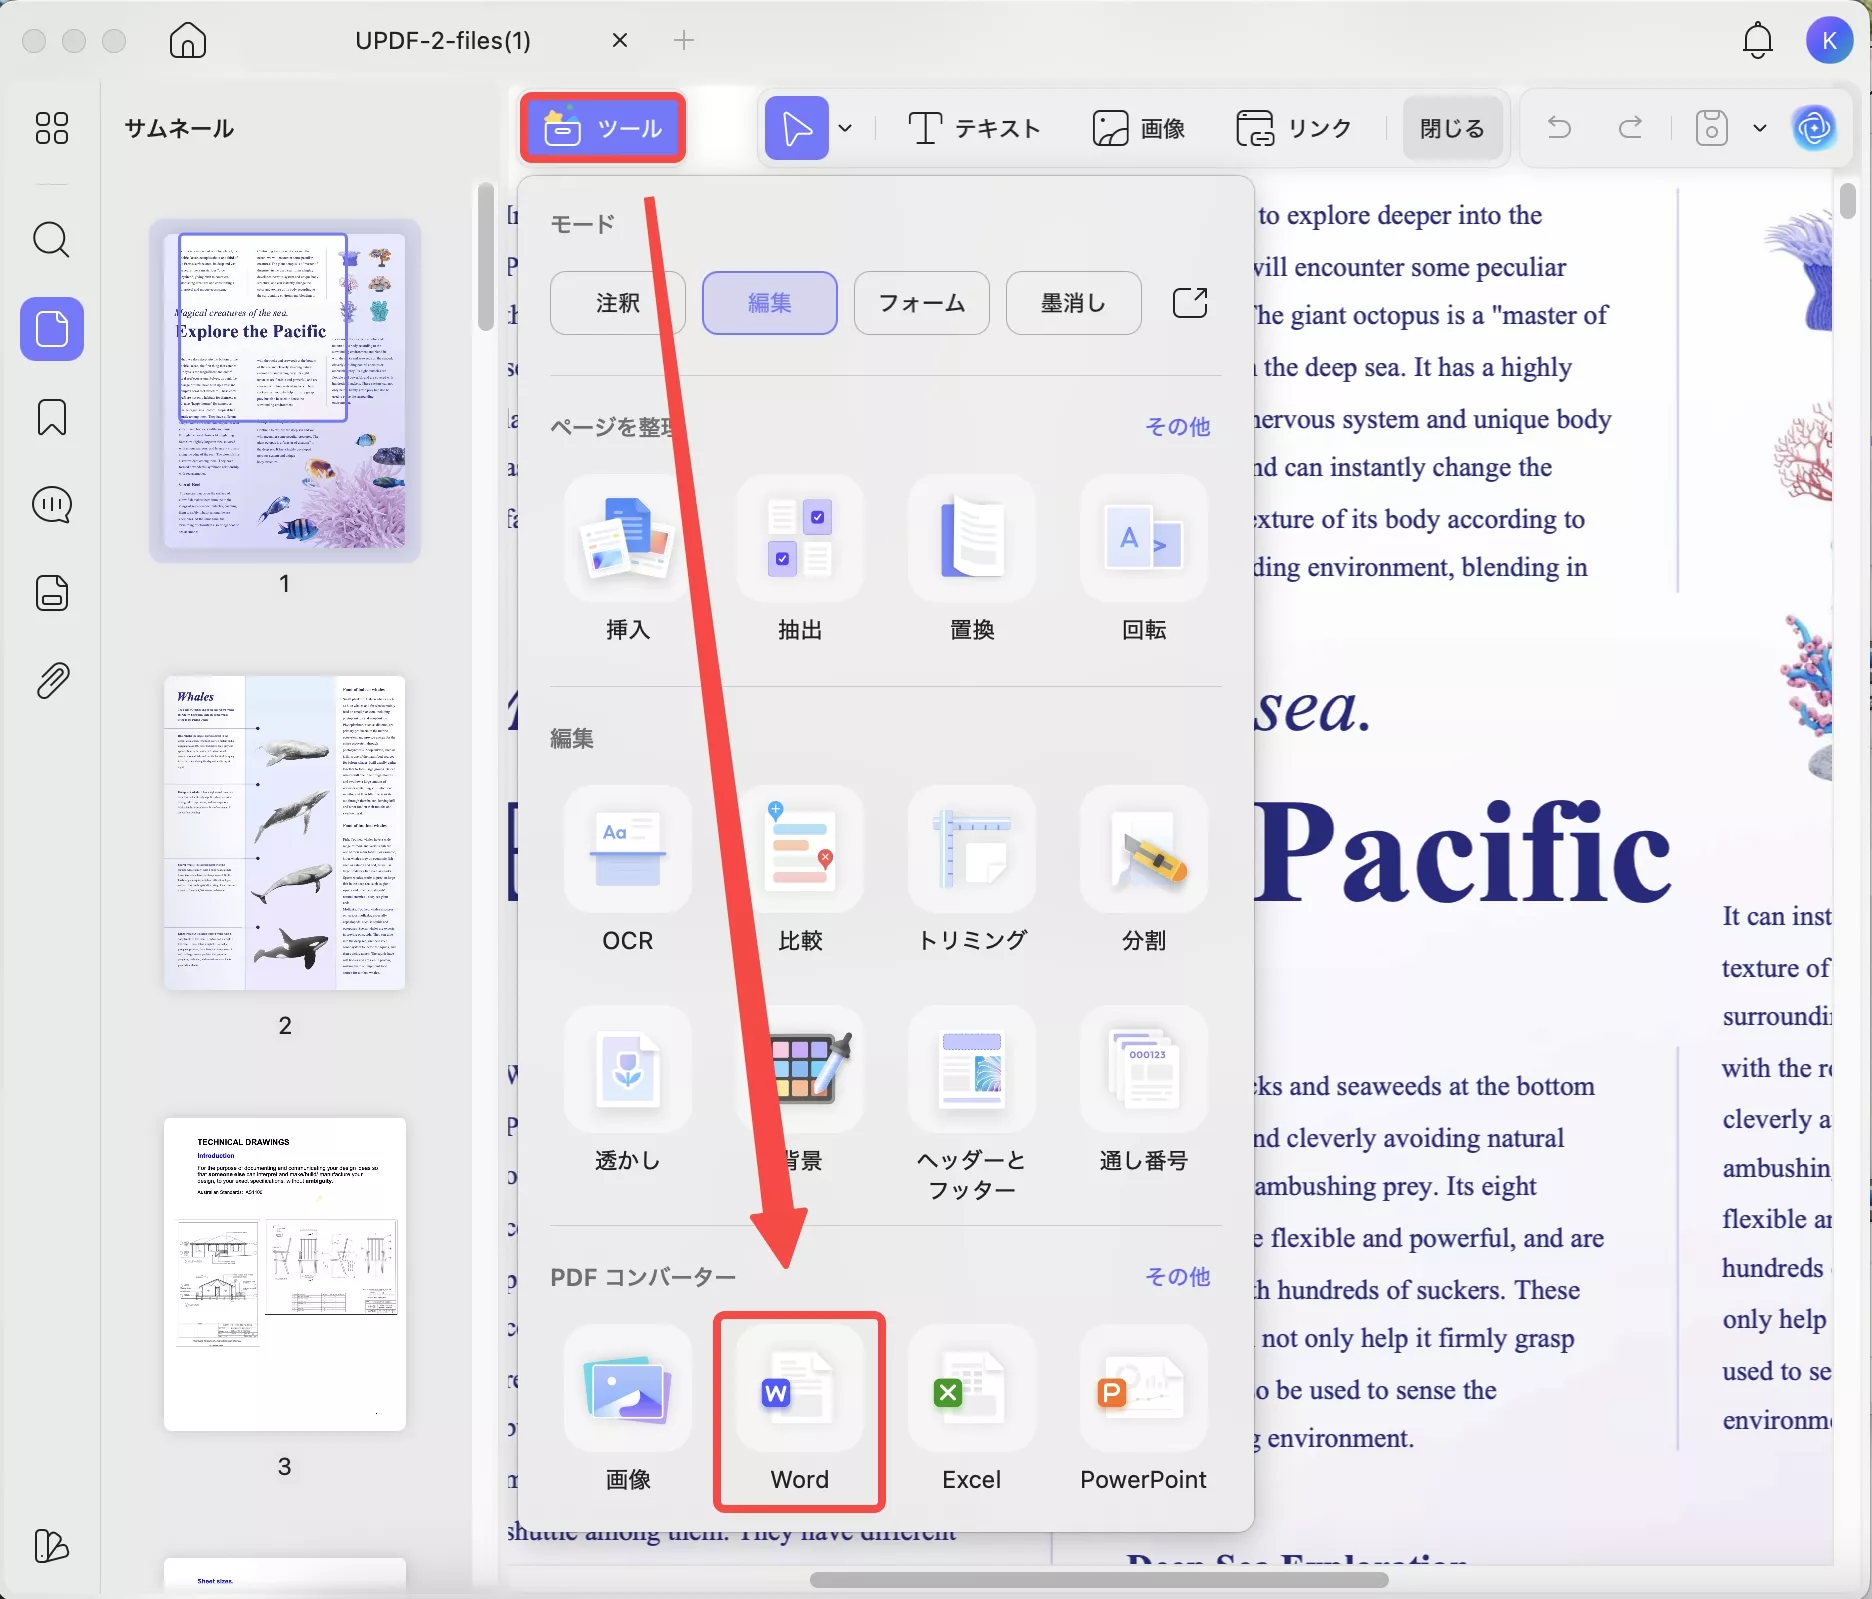Click the save icon in toolbar
This screenshot has width=1872, height=1599.
pyautogui.click(x=1711, y=128)
